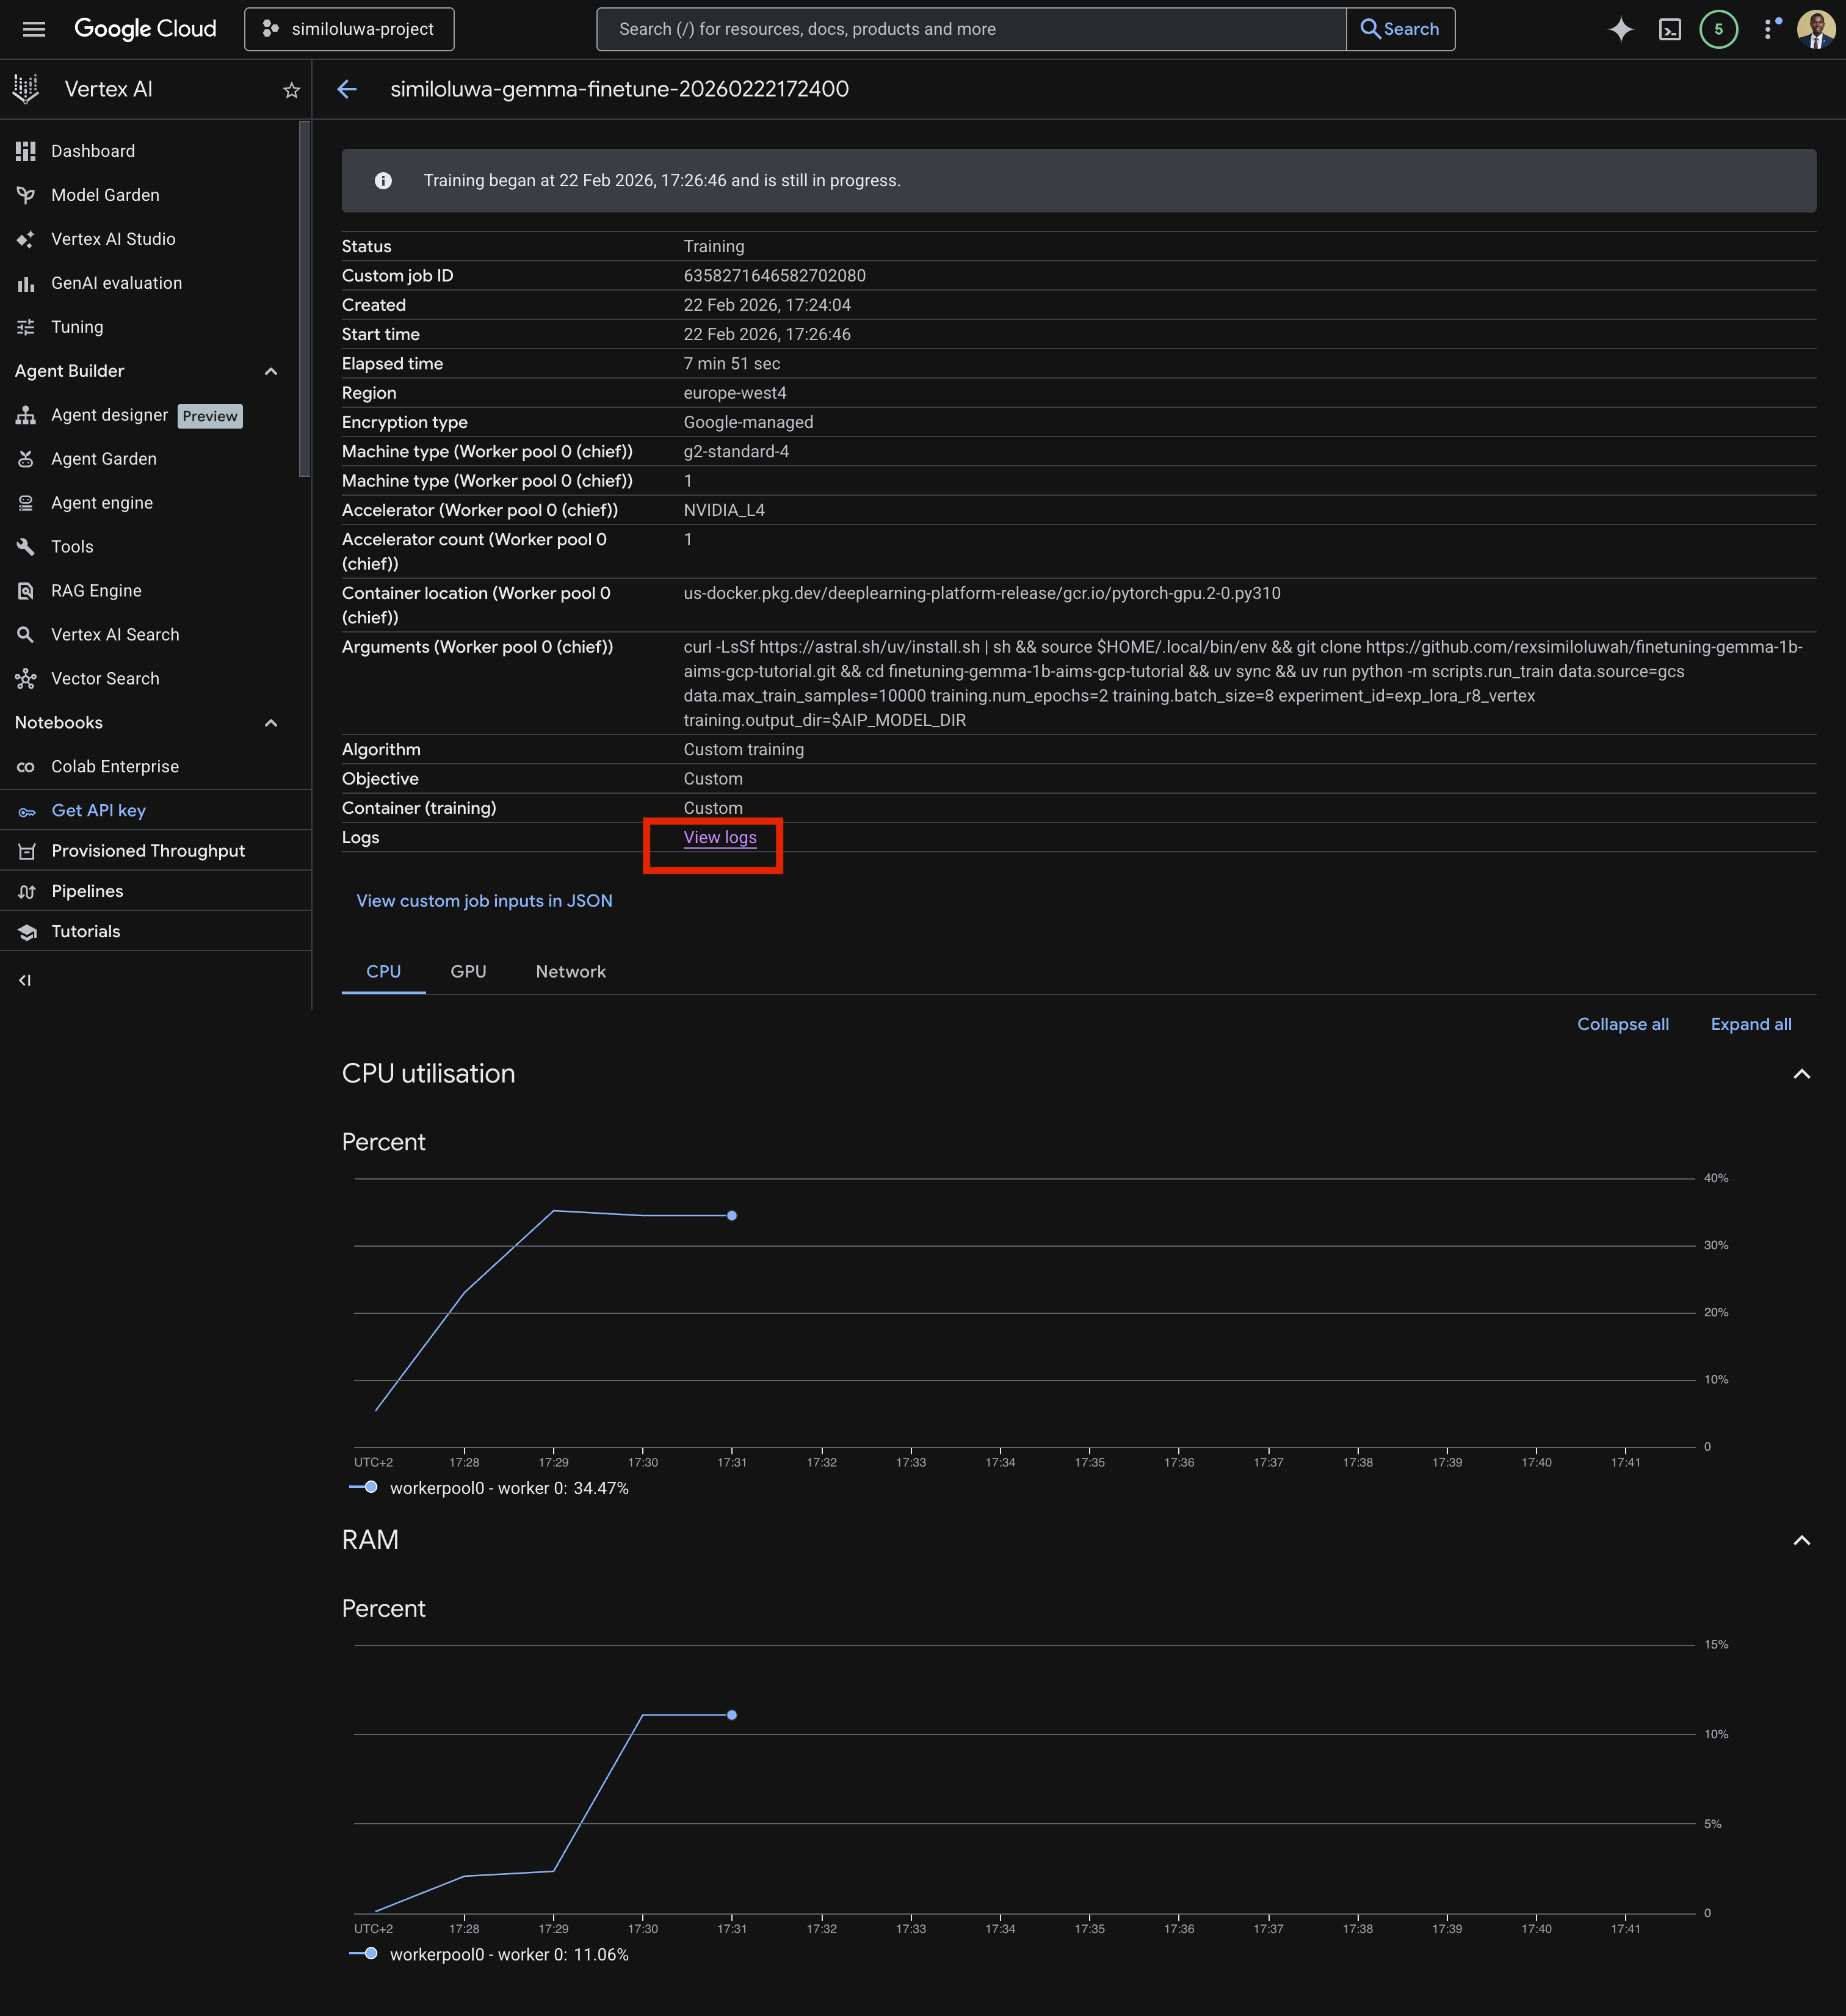Image resolution: width=1846 pixels, height=2016 pixels.
Task: Open the Tuning page
Action: 76,326
